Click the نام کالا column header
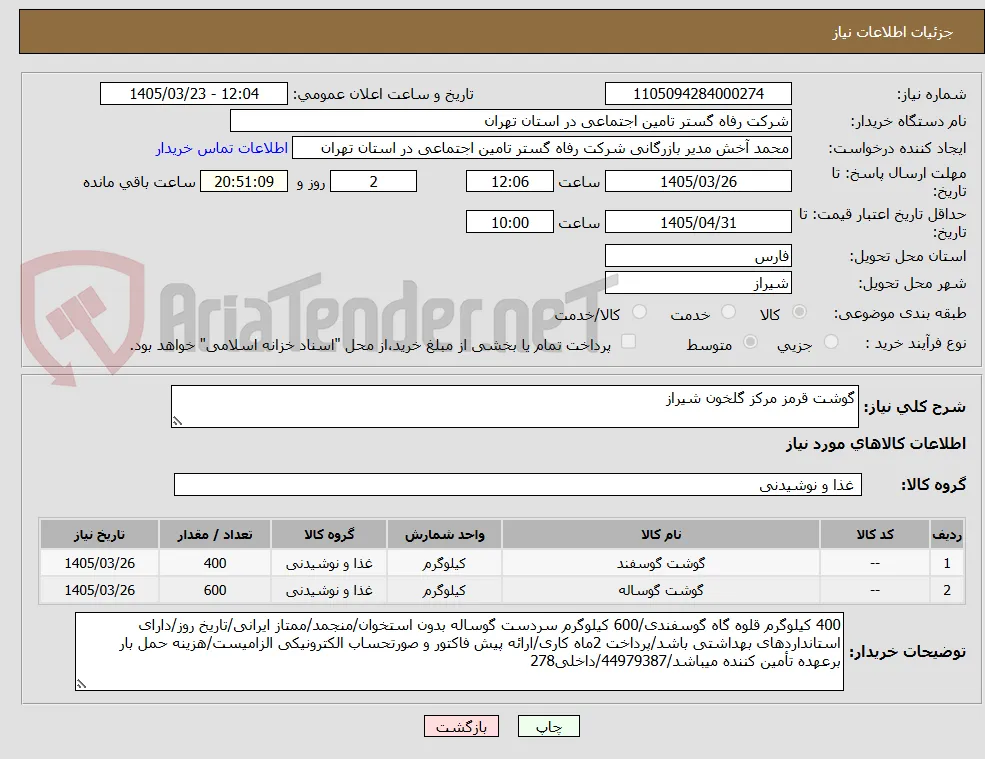The width and height of the screenshot is (985, 759). coord(661,535)
